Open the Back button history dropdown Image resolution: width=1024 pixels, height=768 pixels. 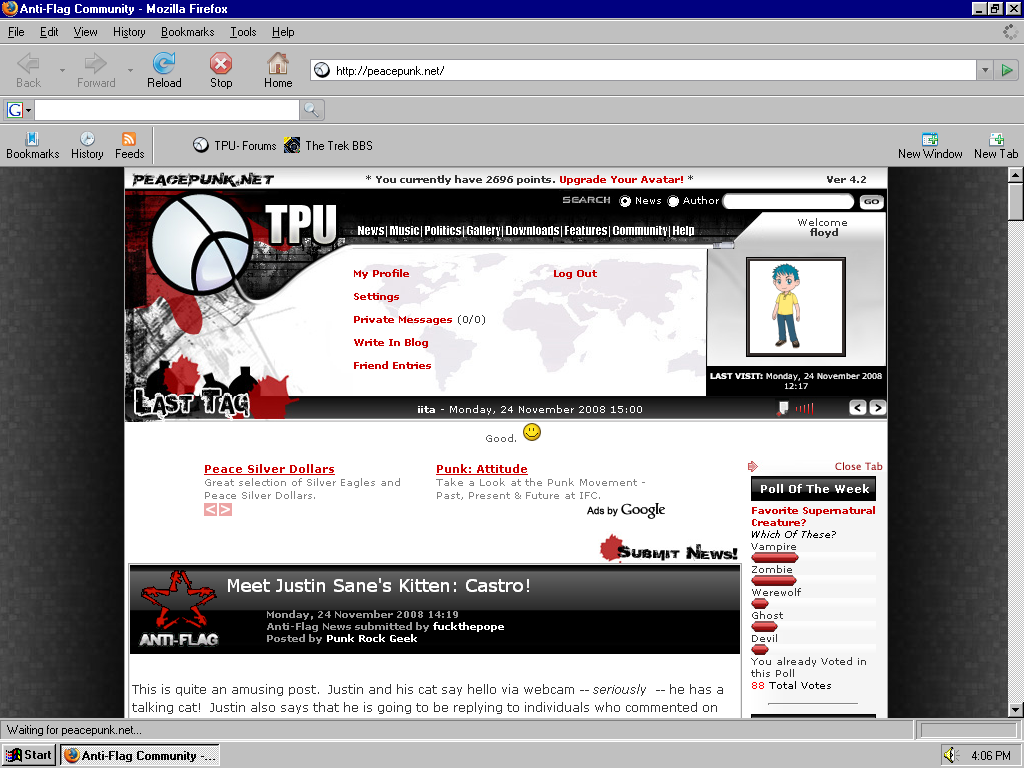(62, 70)
